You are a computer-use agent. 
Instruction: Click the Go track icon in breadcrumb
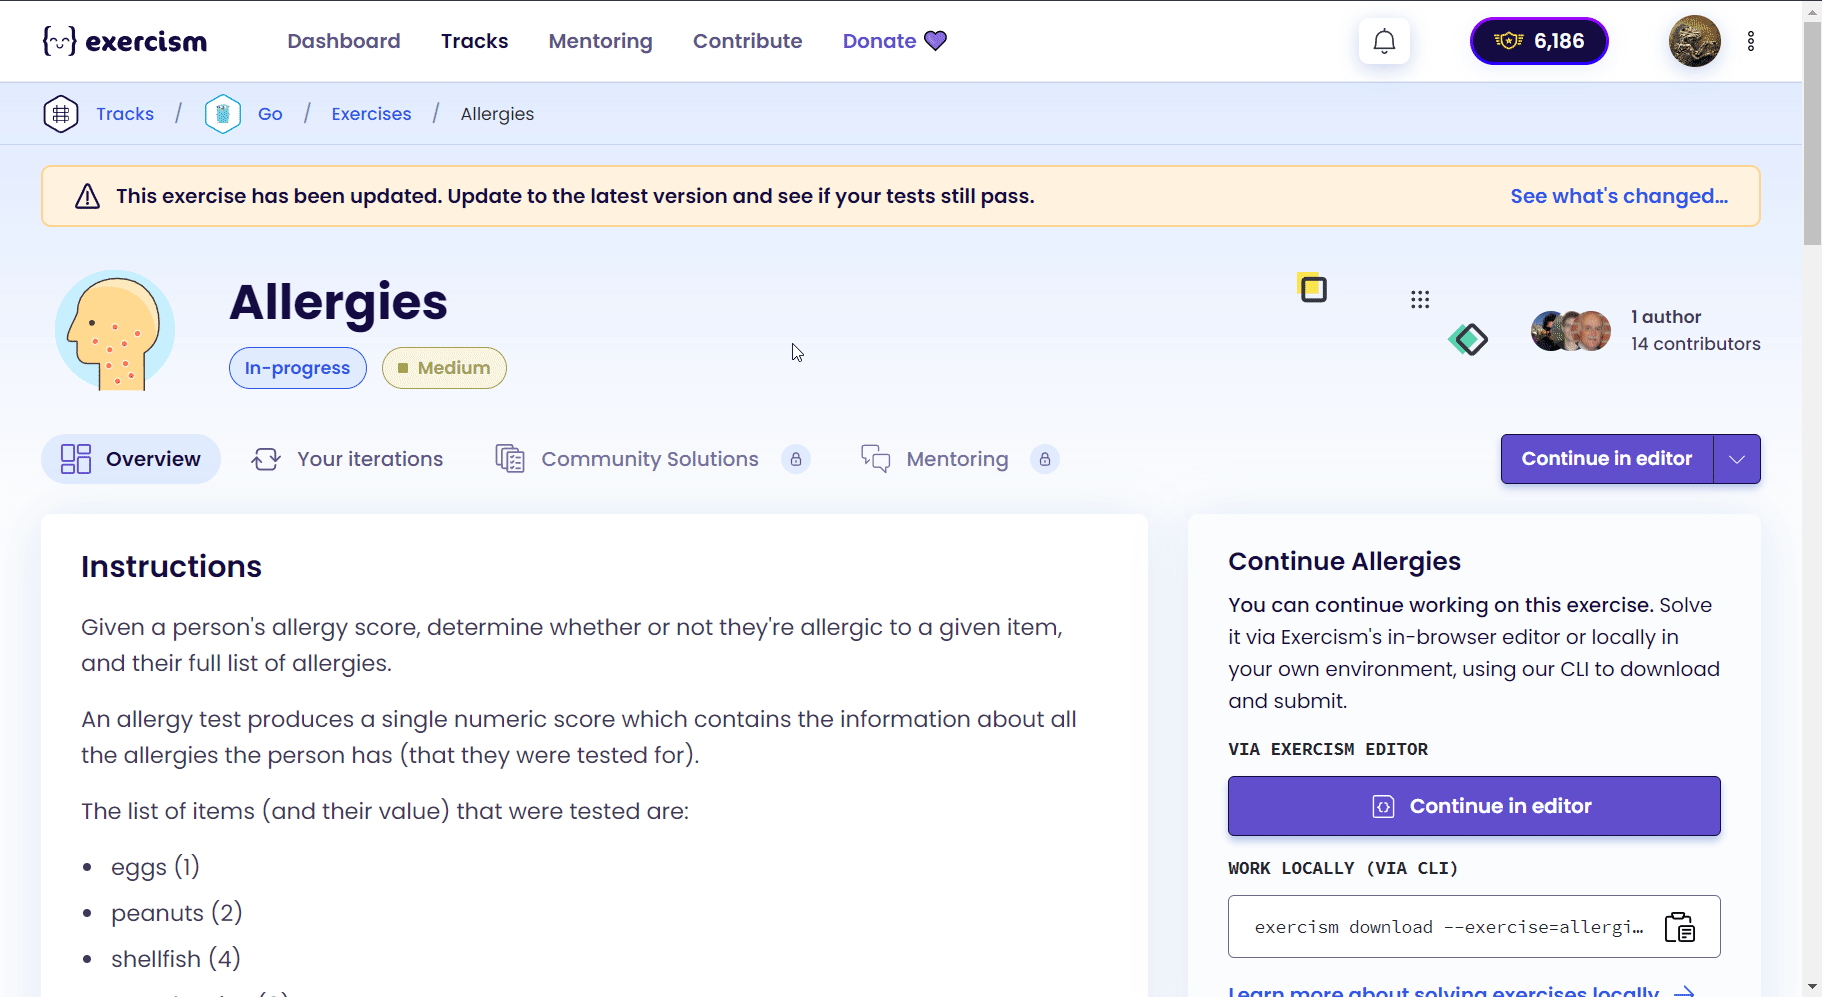coord(222,114)
